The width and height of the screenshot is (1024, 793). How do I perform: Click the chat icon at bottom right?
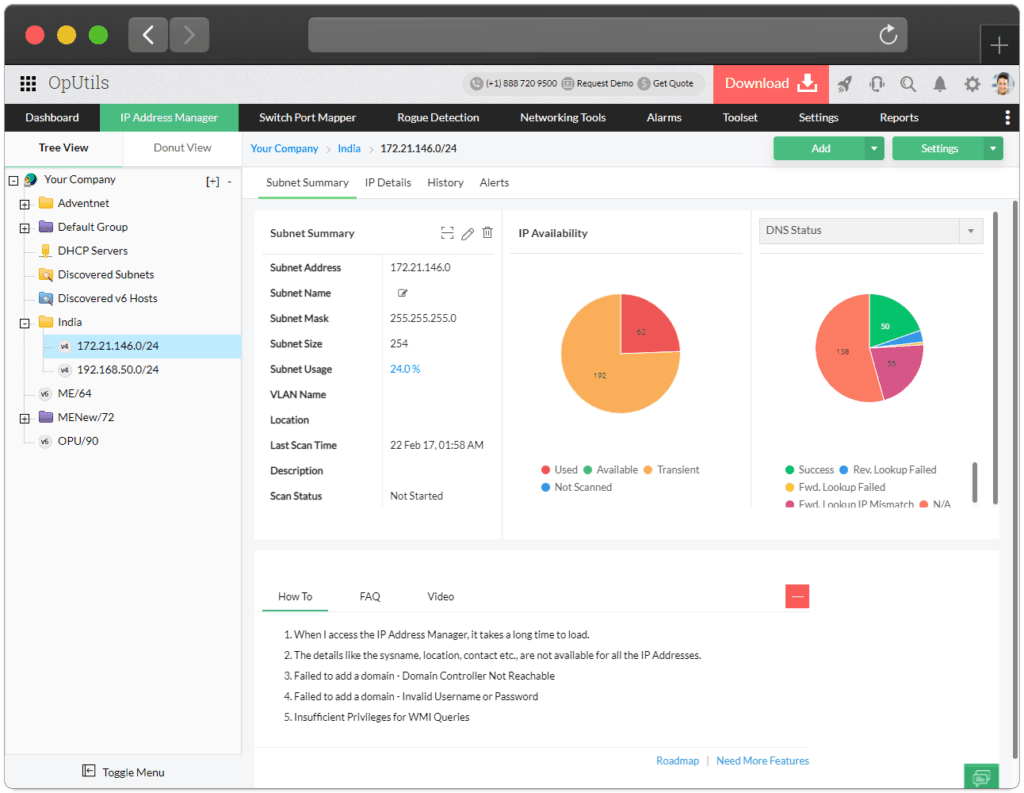point(981,777)
